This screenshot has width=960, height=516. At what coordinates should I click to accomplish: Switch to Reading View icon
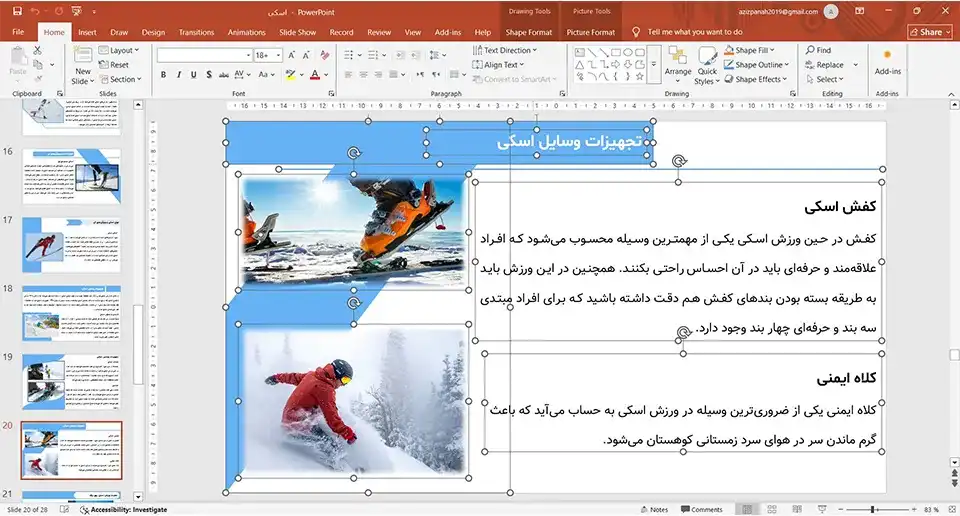pyautogui.click(x=797, y=509)
